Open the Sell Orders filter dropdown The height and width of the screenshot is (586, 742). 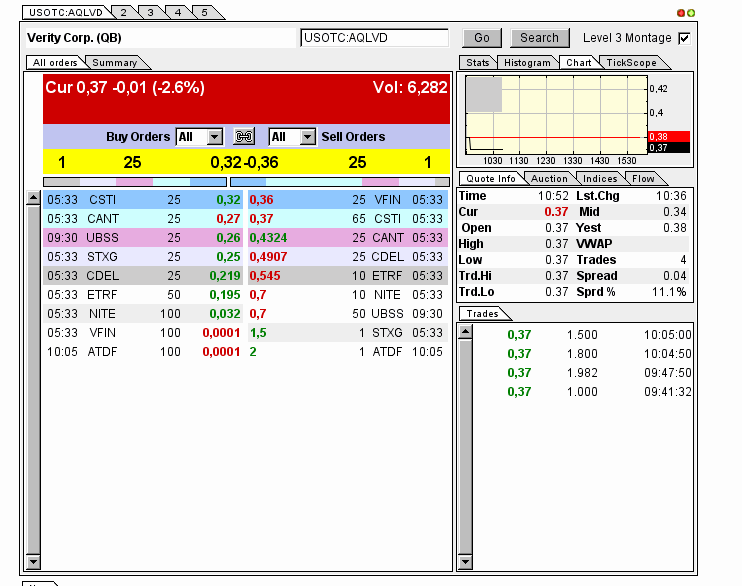(x=307, y=137)
